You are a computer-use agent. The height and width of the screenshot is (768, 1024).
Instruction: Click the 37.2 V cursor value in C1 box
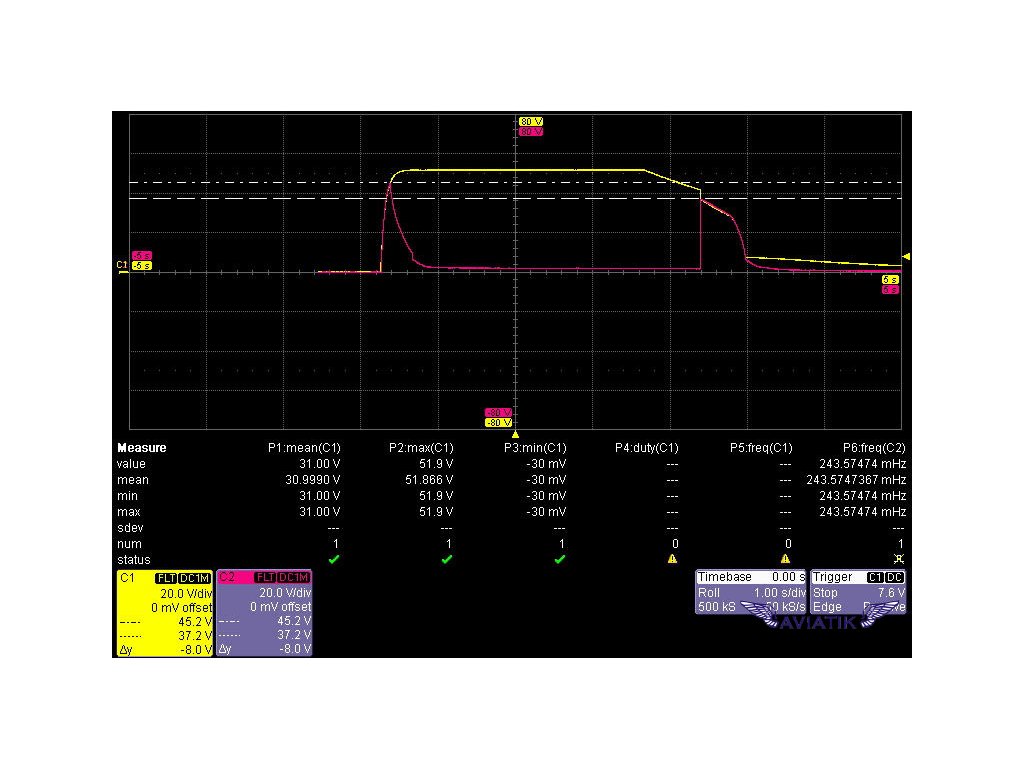click(195, 635)
